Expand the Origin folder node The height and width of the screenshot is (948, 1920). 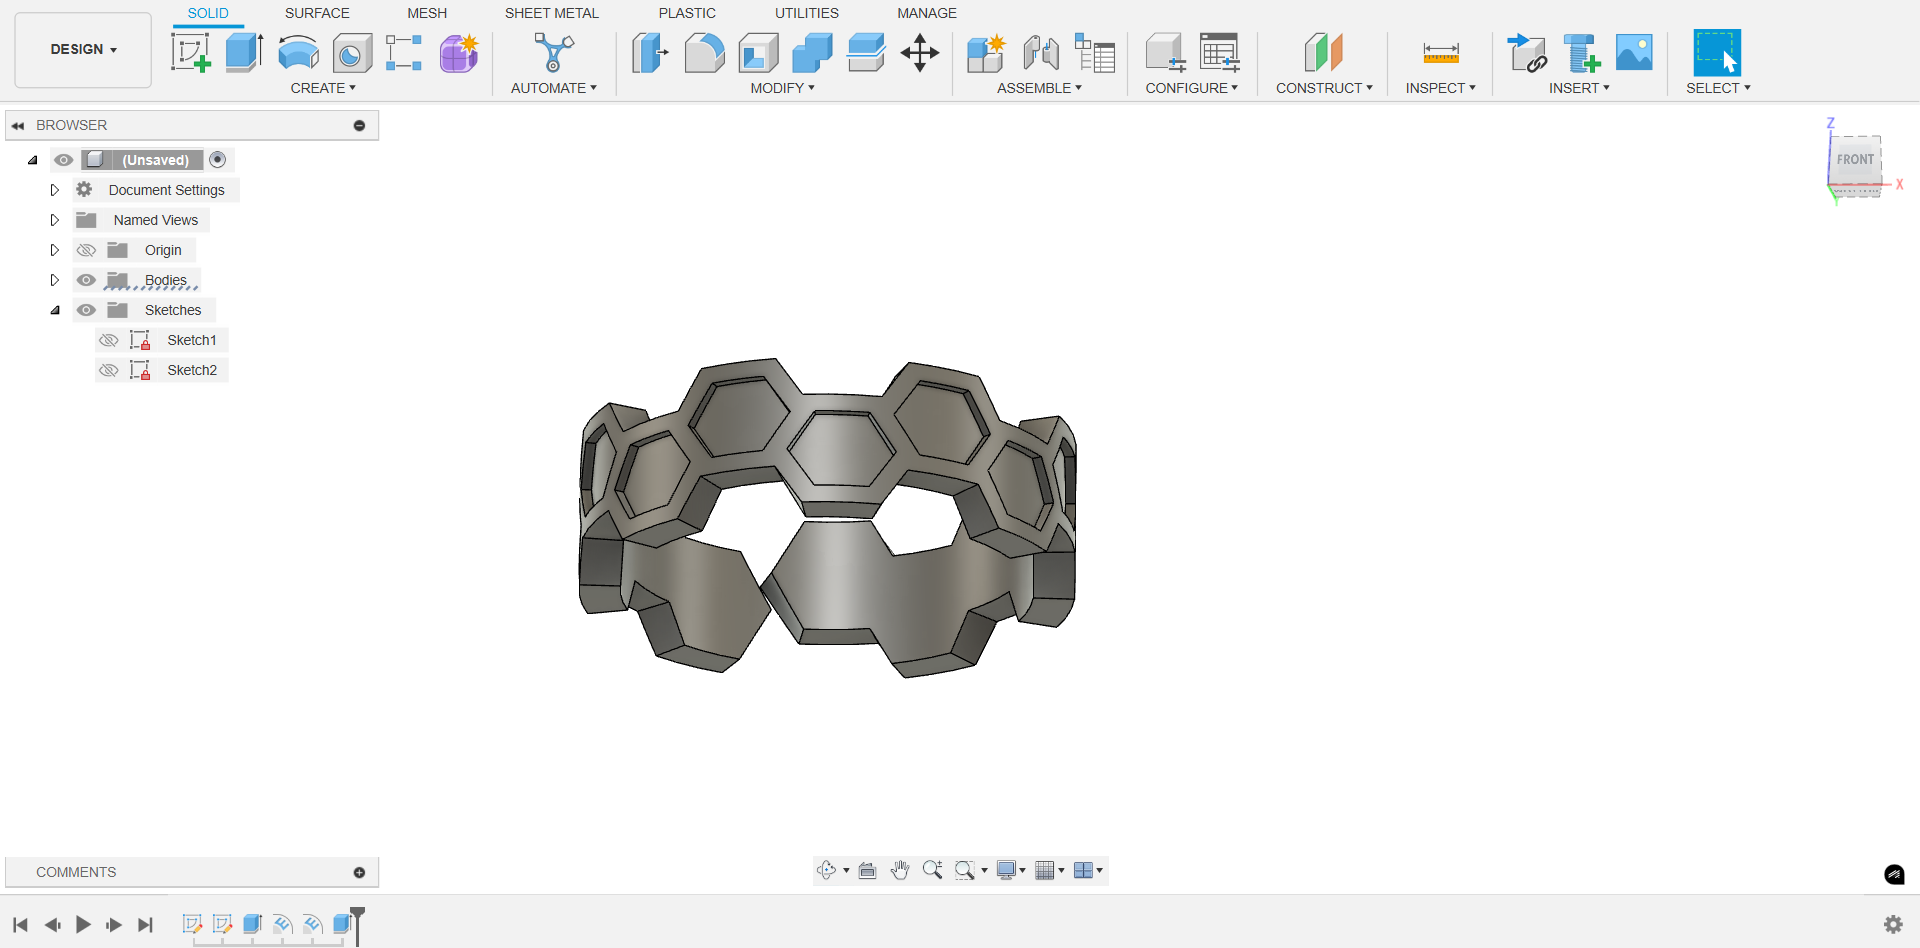click(55, 250)
